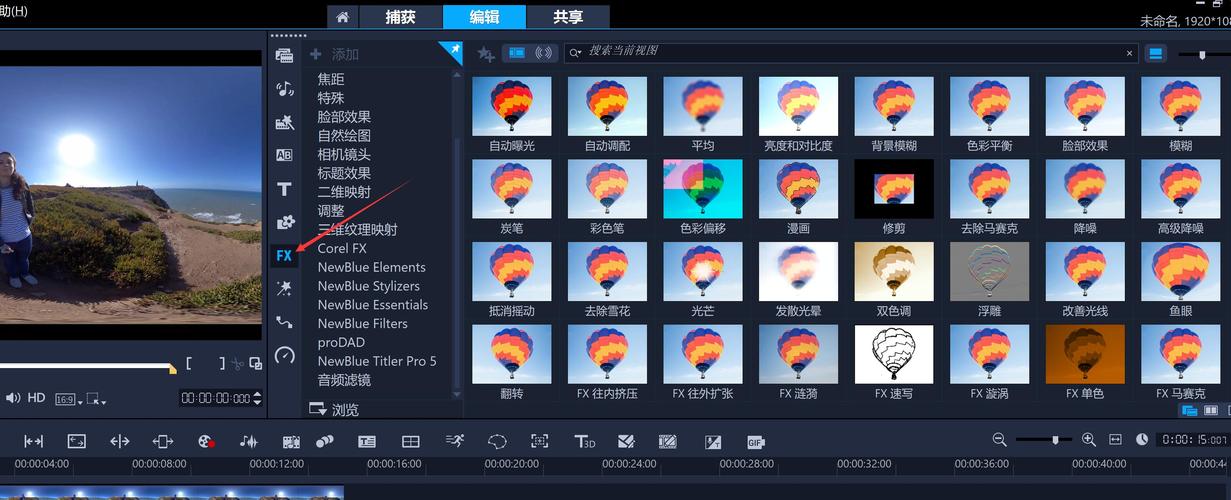Toggle audio filters display button
The image size is (1231, 500).
click(544, 53)
